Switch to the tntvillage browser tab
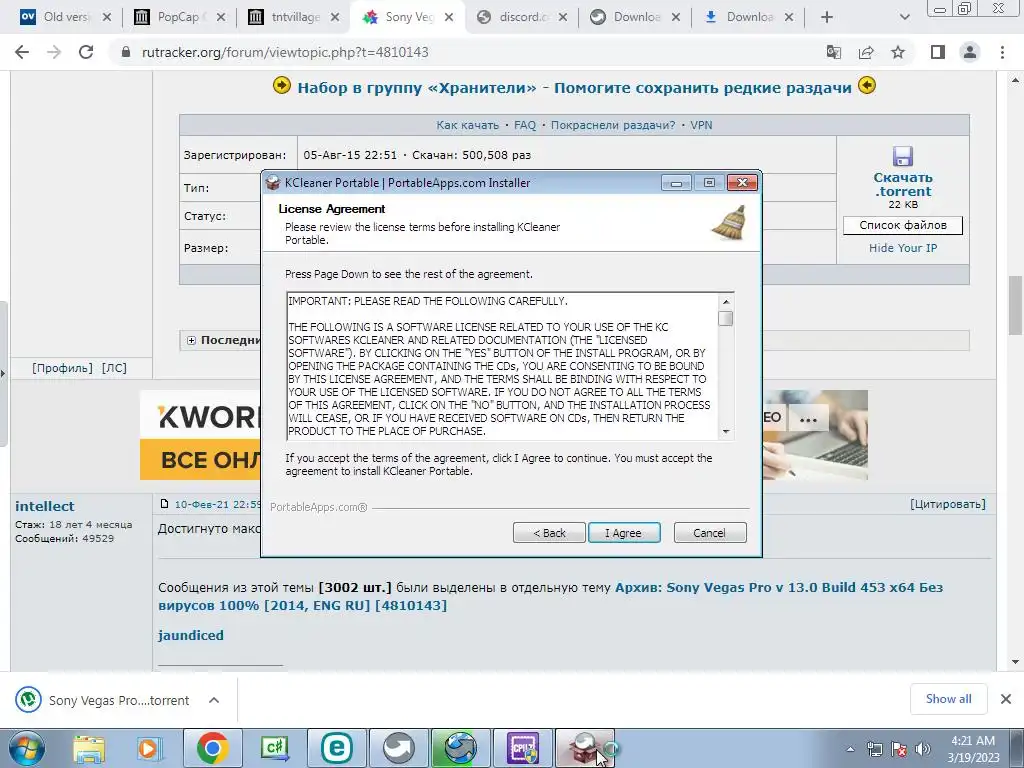The height and width of the screenshot is (768, 1024). tap(293, 17)
